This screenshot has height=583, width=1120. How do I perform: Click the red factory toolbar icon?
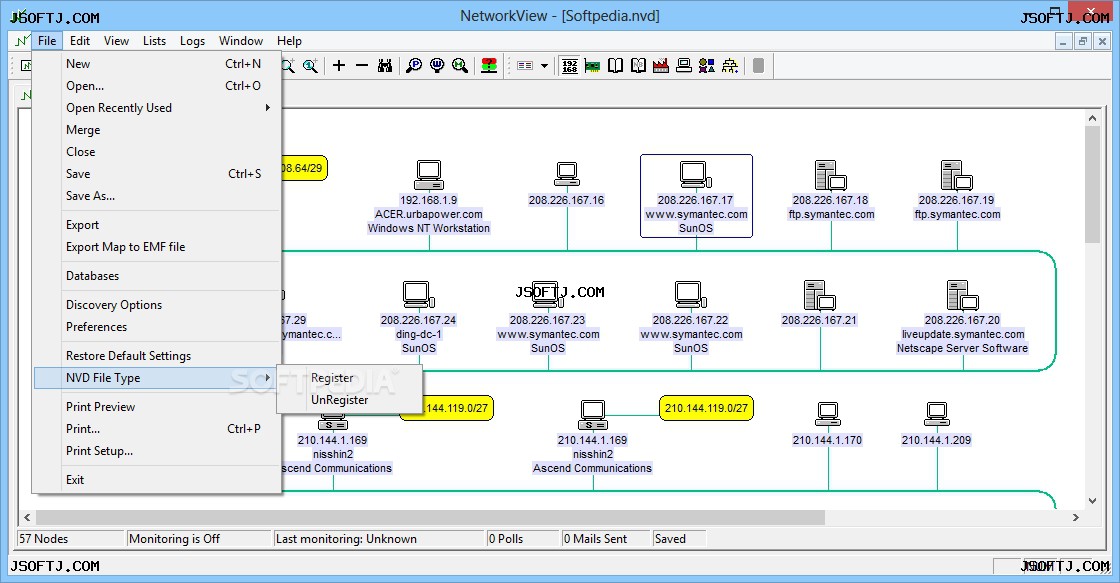click(x=661, y=66)
